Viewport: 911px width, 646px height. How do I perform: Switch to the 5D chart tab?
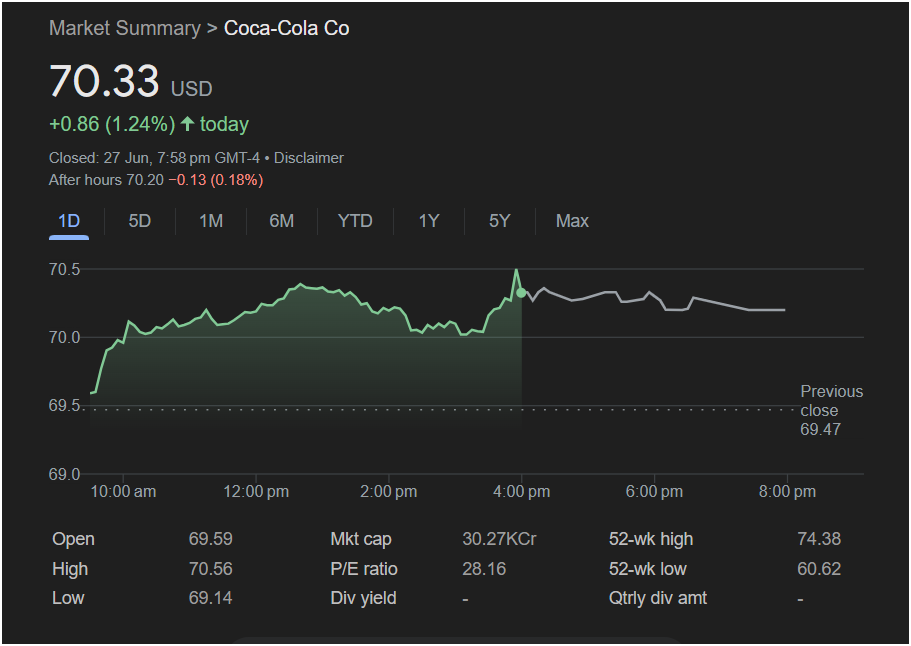tap(139, 221)
